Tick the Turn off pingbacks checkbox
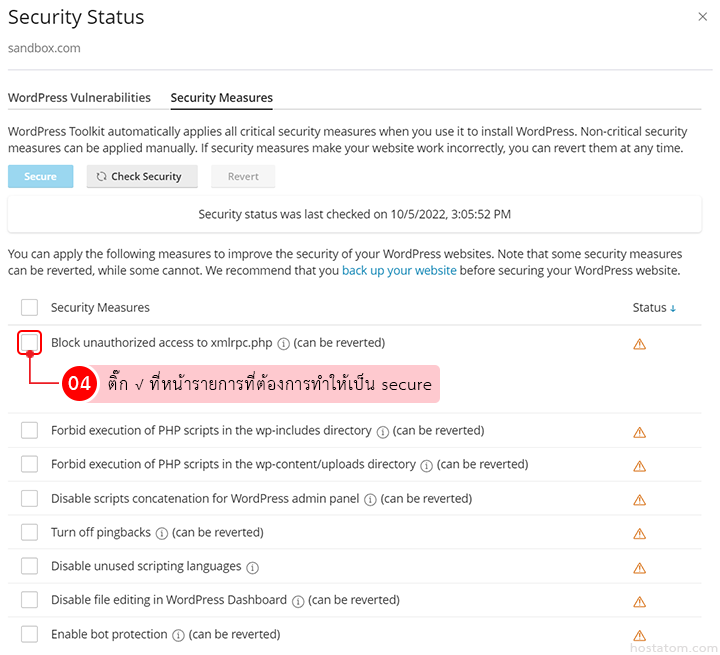 [x=30, y=533]
